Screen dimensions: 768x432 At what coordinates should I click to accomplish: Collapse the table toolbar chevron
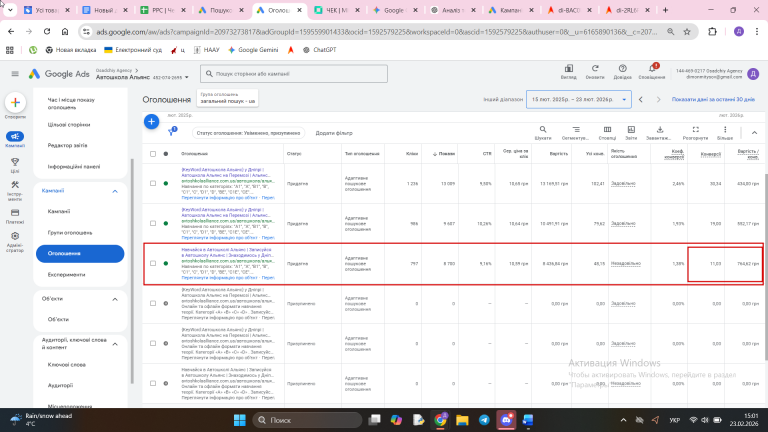tap(756, 131)
